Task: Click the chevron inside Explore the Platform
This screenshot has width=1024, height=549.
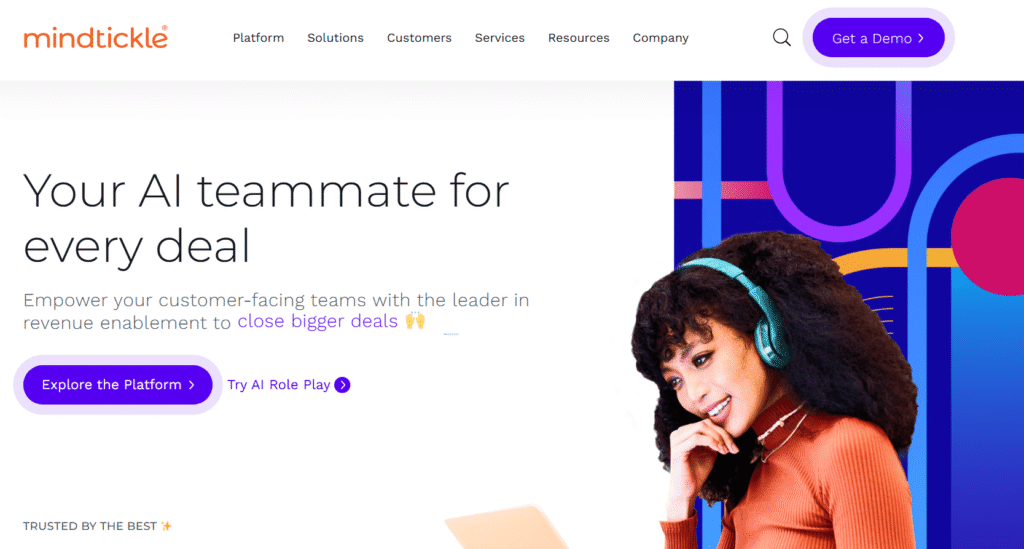Action: [191, 385]
